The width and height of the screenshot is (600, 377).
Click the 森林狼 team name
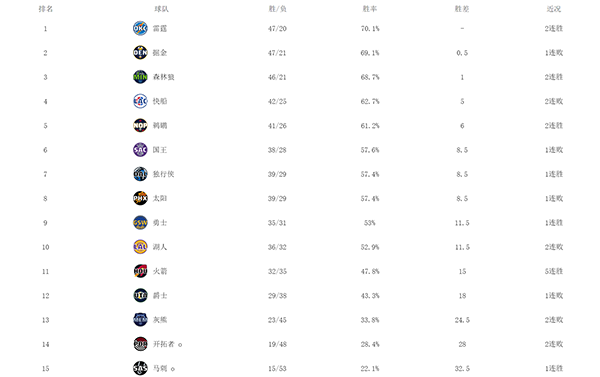pos(163,77)
